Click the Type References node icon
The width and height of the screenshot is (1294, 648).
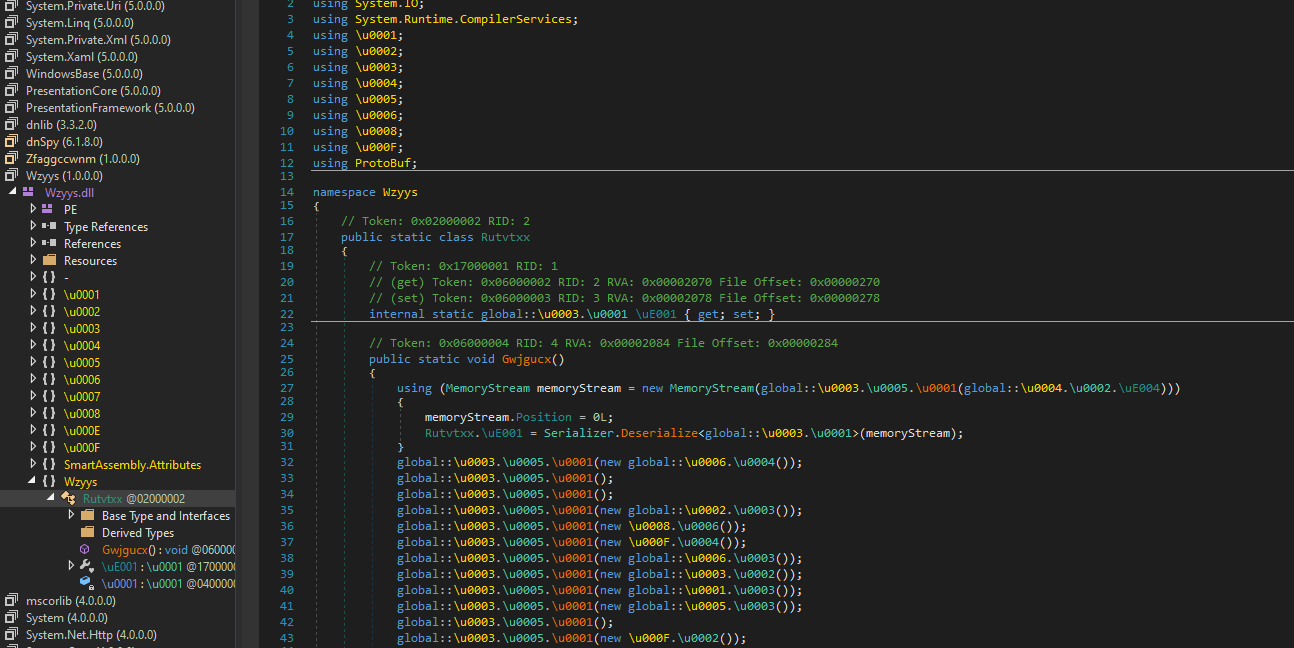click(48, 227)
